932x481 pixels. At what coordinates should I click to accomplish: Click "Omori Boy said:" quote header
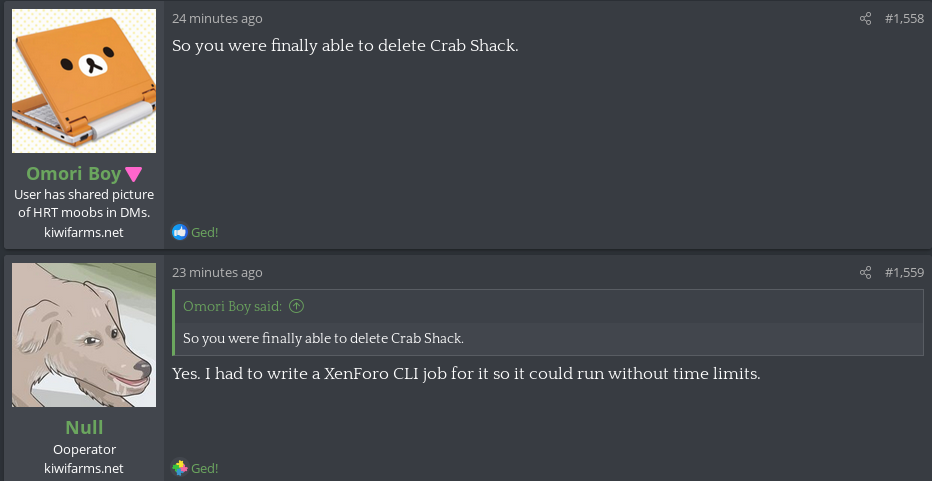[x=232, y=306]
